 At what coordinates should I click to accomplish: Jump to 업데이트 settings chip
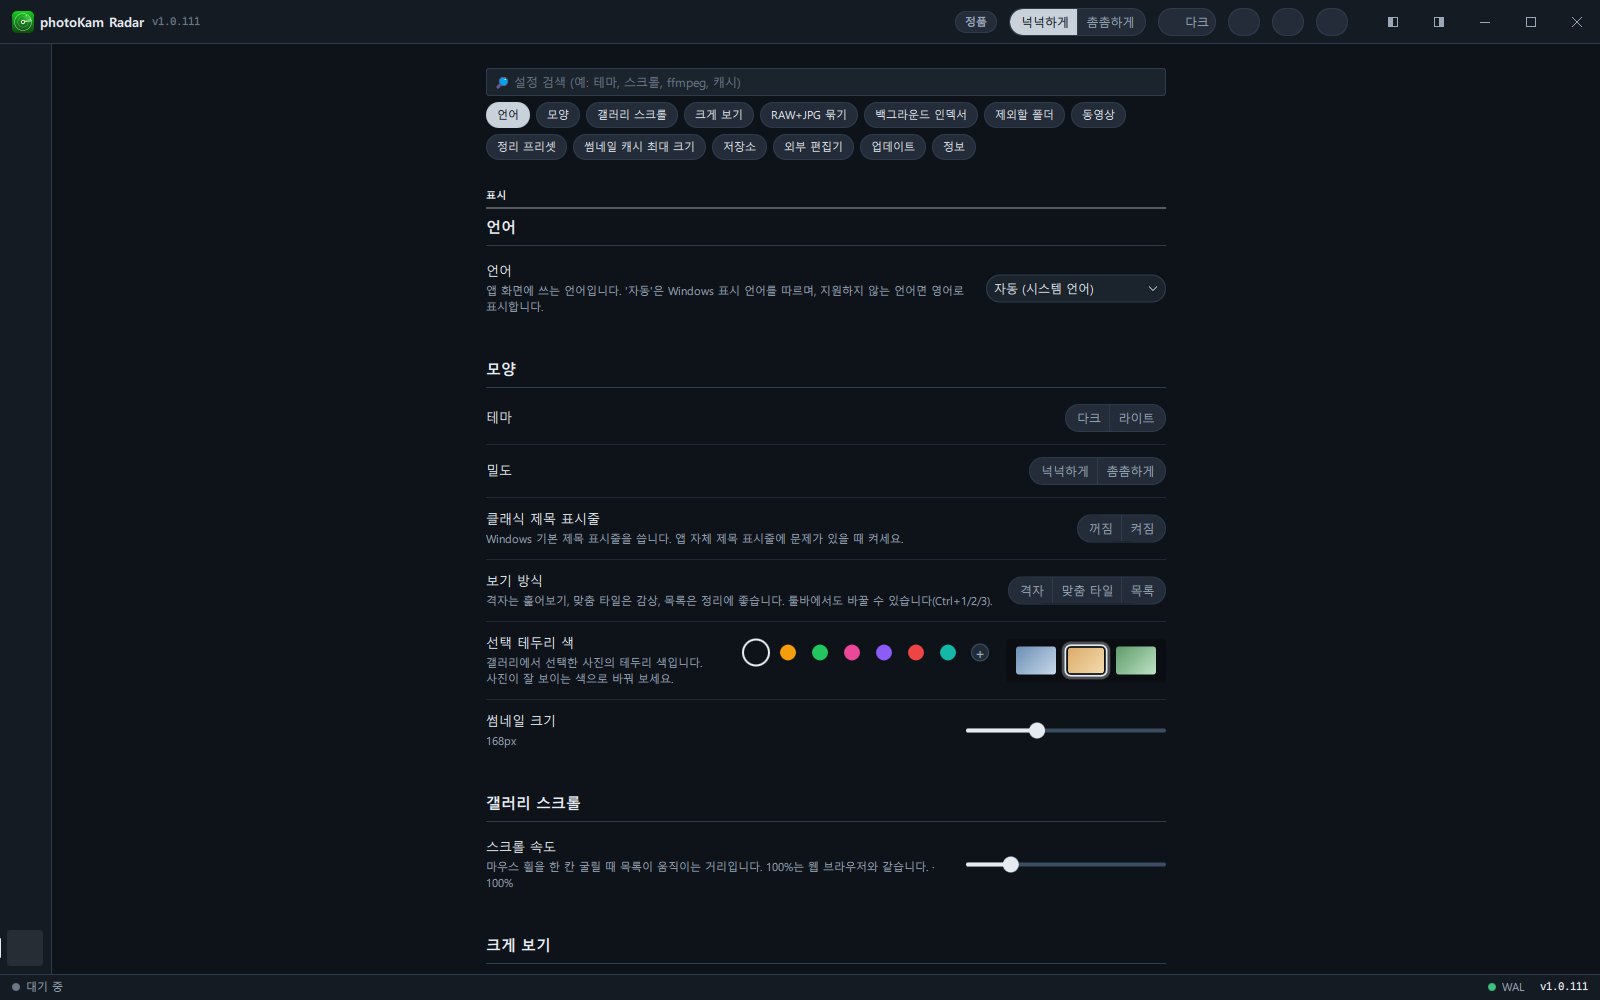point(893,147)
